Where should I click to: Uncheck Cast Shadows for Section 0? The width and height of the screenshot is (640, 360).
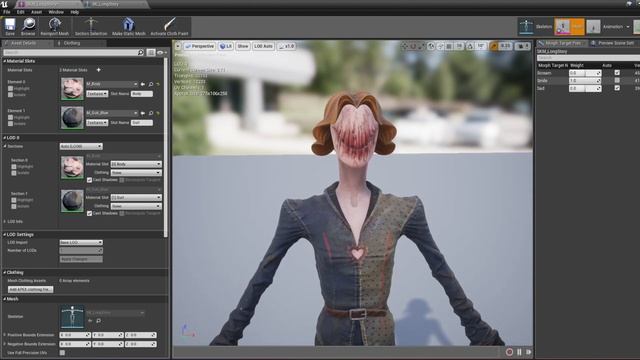point(89,180)
